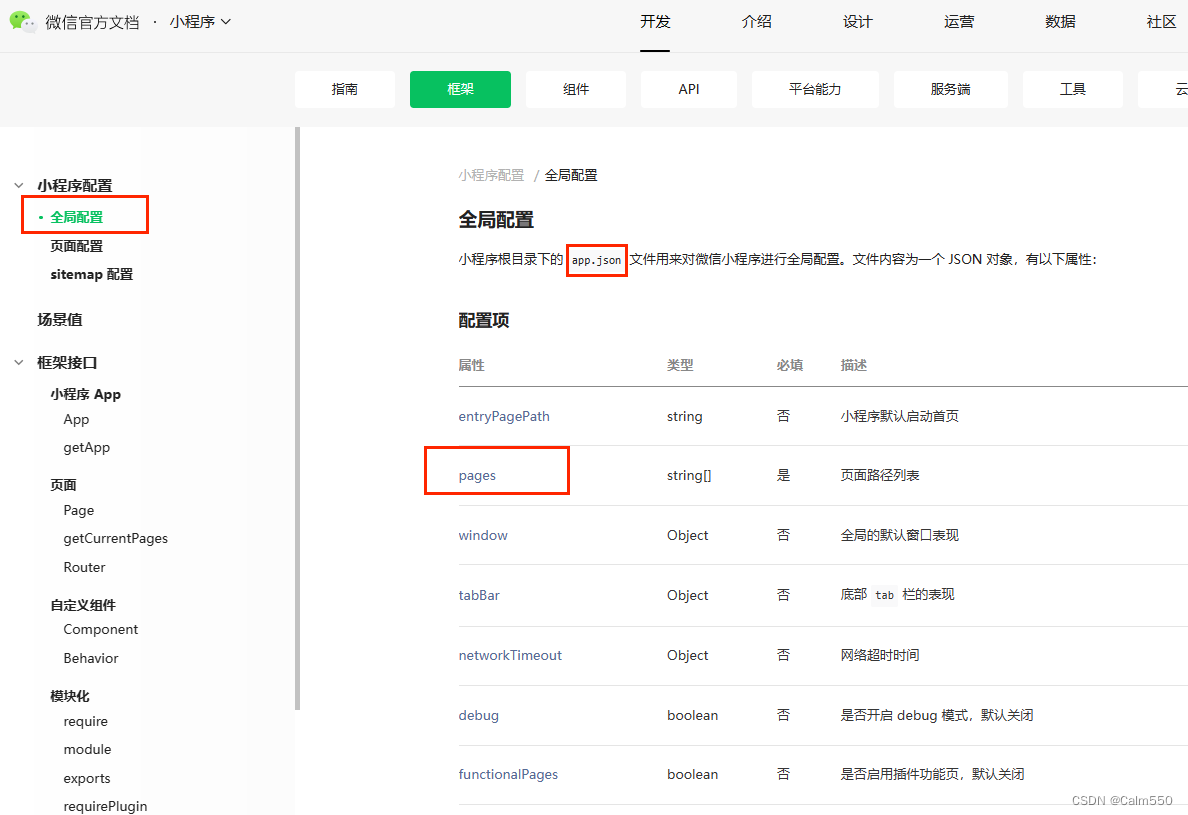Select the 开发 top navigation tab
Screen dimensions: 1188x815
pyautogui.click(x=655, y=22)
